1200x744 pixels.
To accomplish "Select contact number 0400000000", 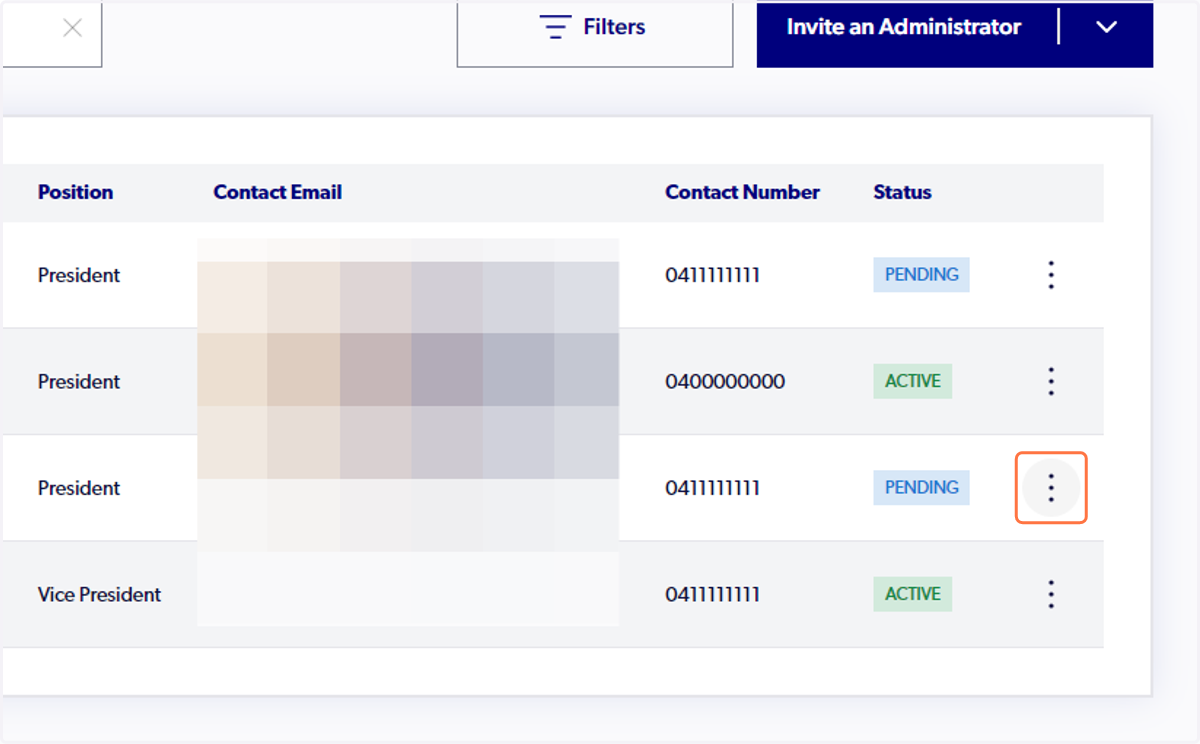I will [725, 381].
